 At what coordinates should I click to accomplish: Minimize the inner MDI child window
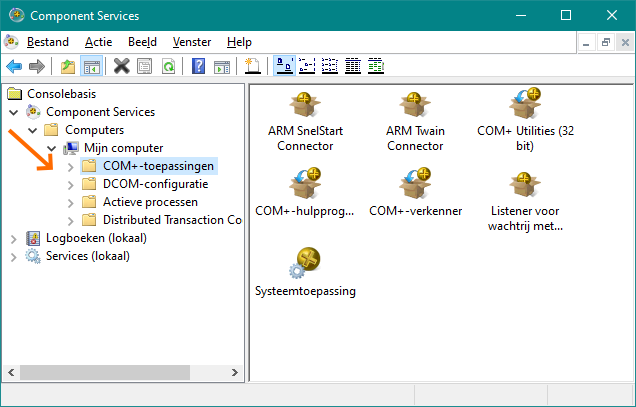[586, 42]
